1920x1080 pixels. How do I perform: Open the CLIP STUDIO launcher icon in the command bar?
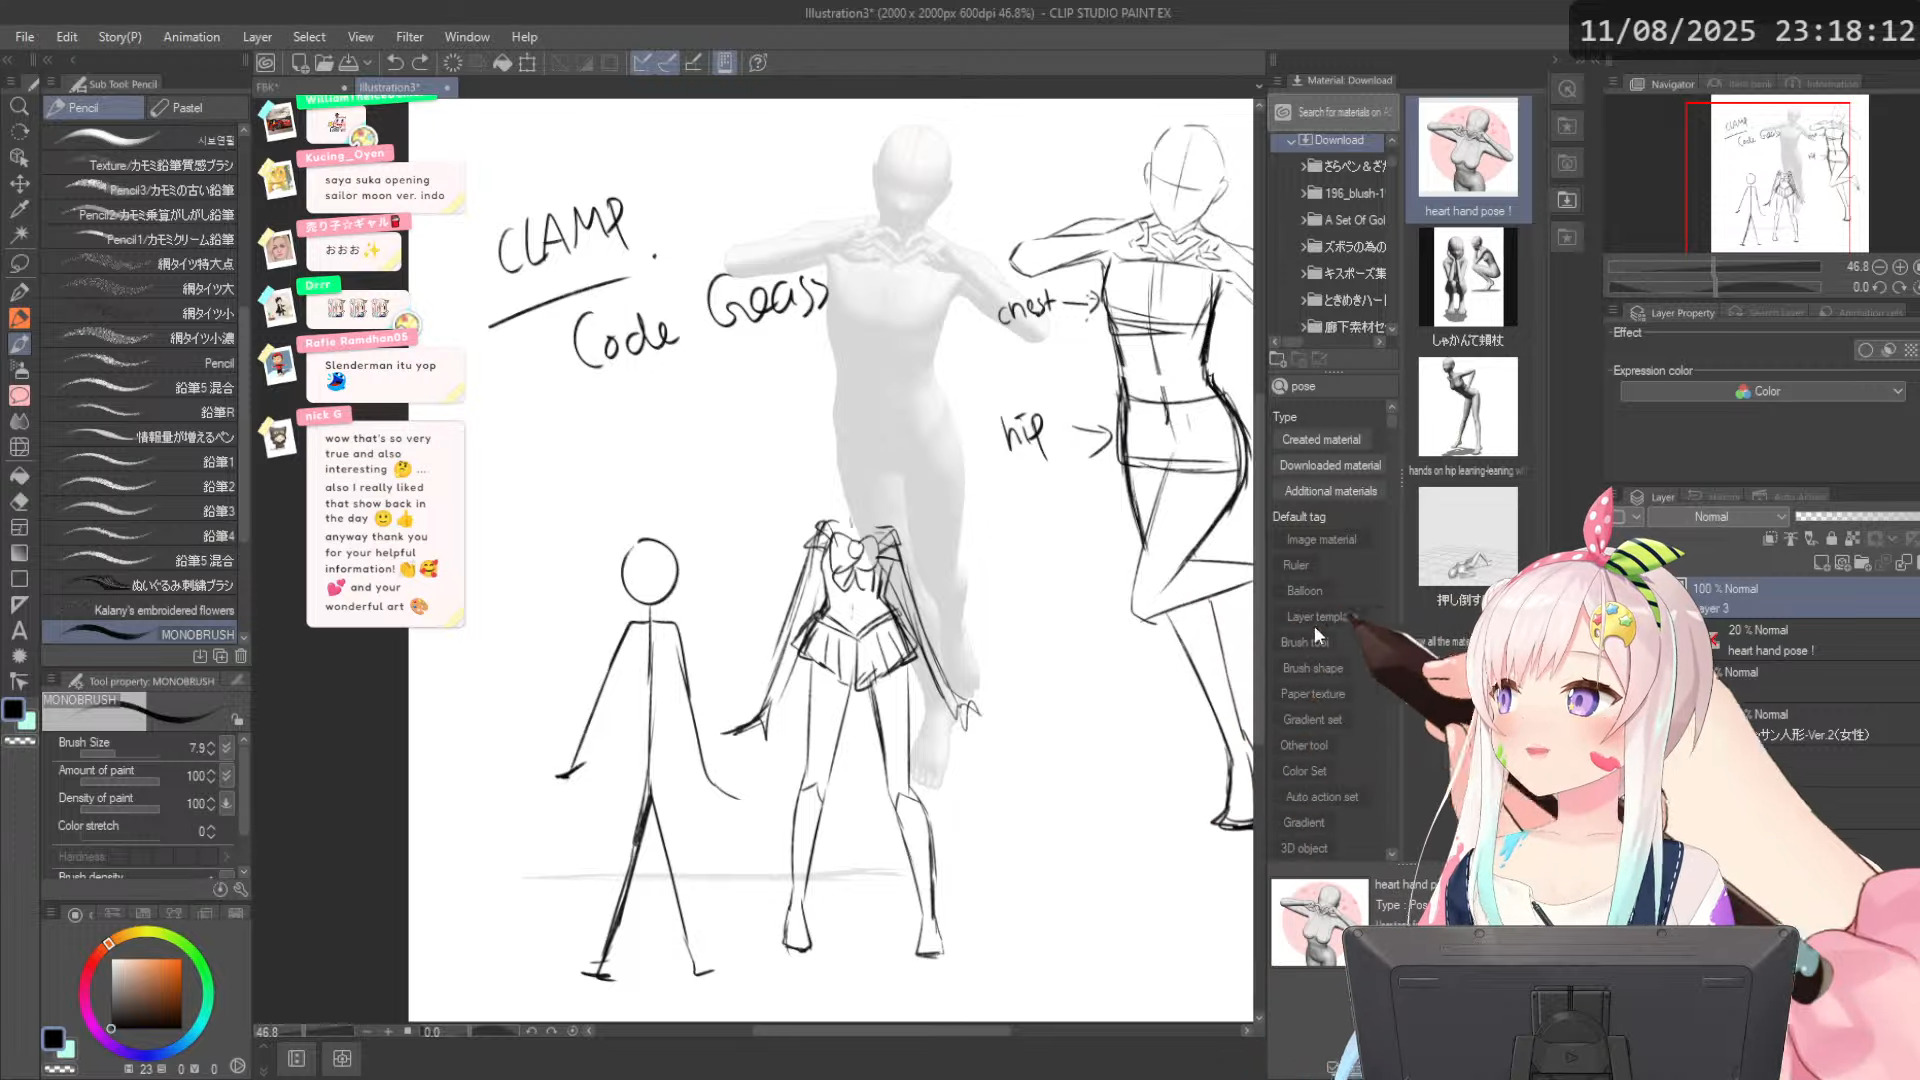pos(266,63)
